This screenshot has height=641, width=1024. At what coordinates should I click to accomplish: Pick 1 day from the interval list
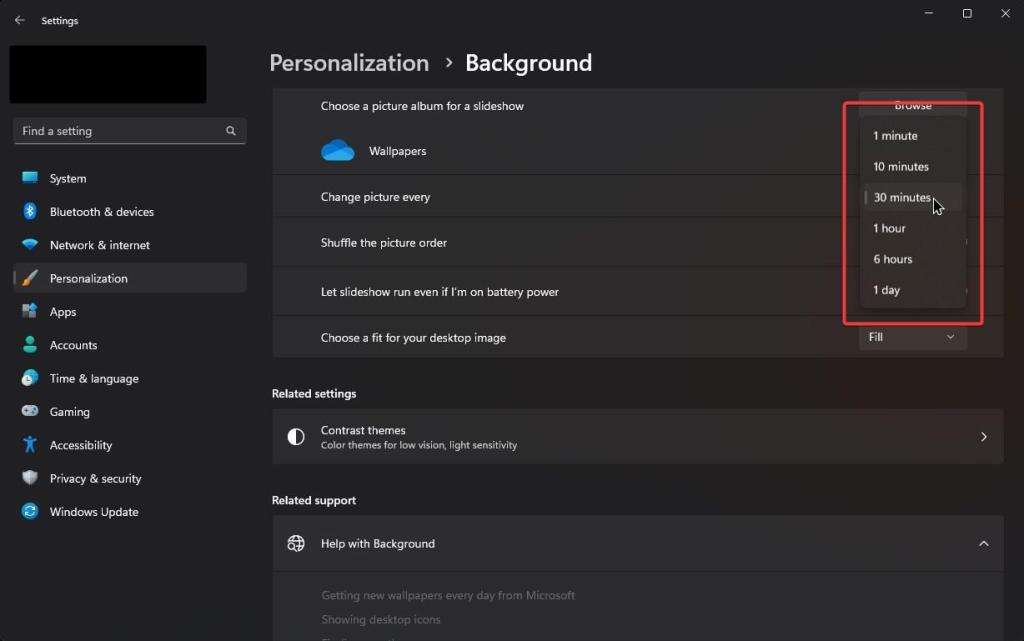click(912, 290)
